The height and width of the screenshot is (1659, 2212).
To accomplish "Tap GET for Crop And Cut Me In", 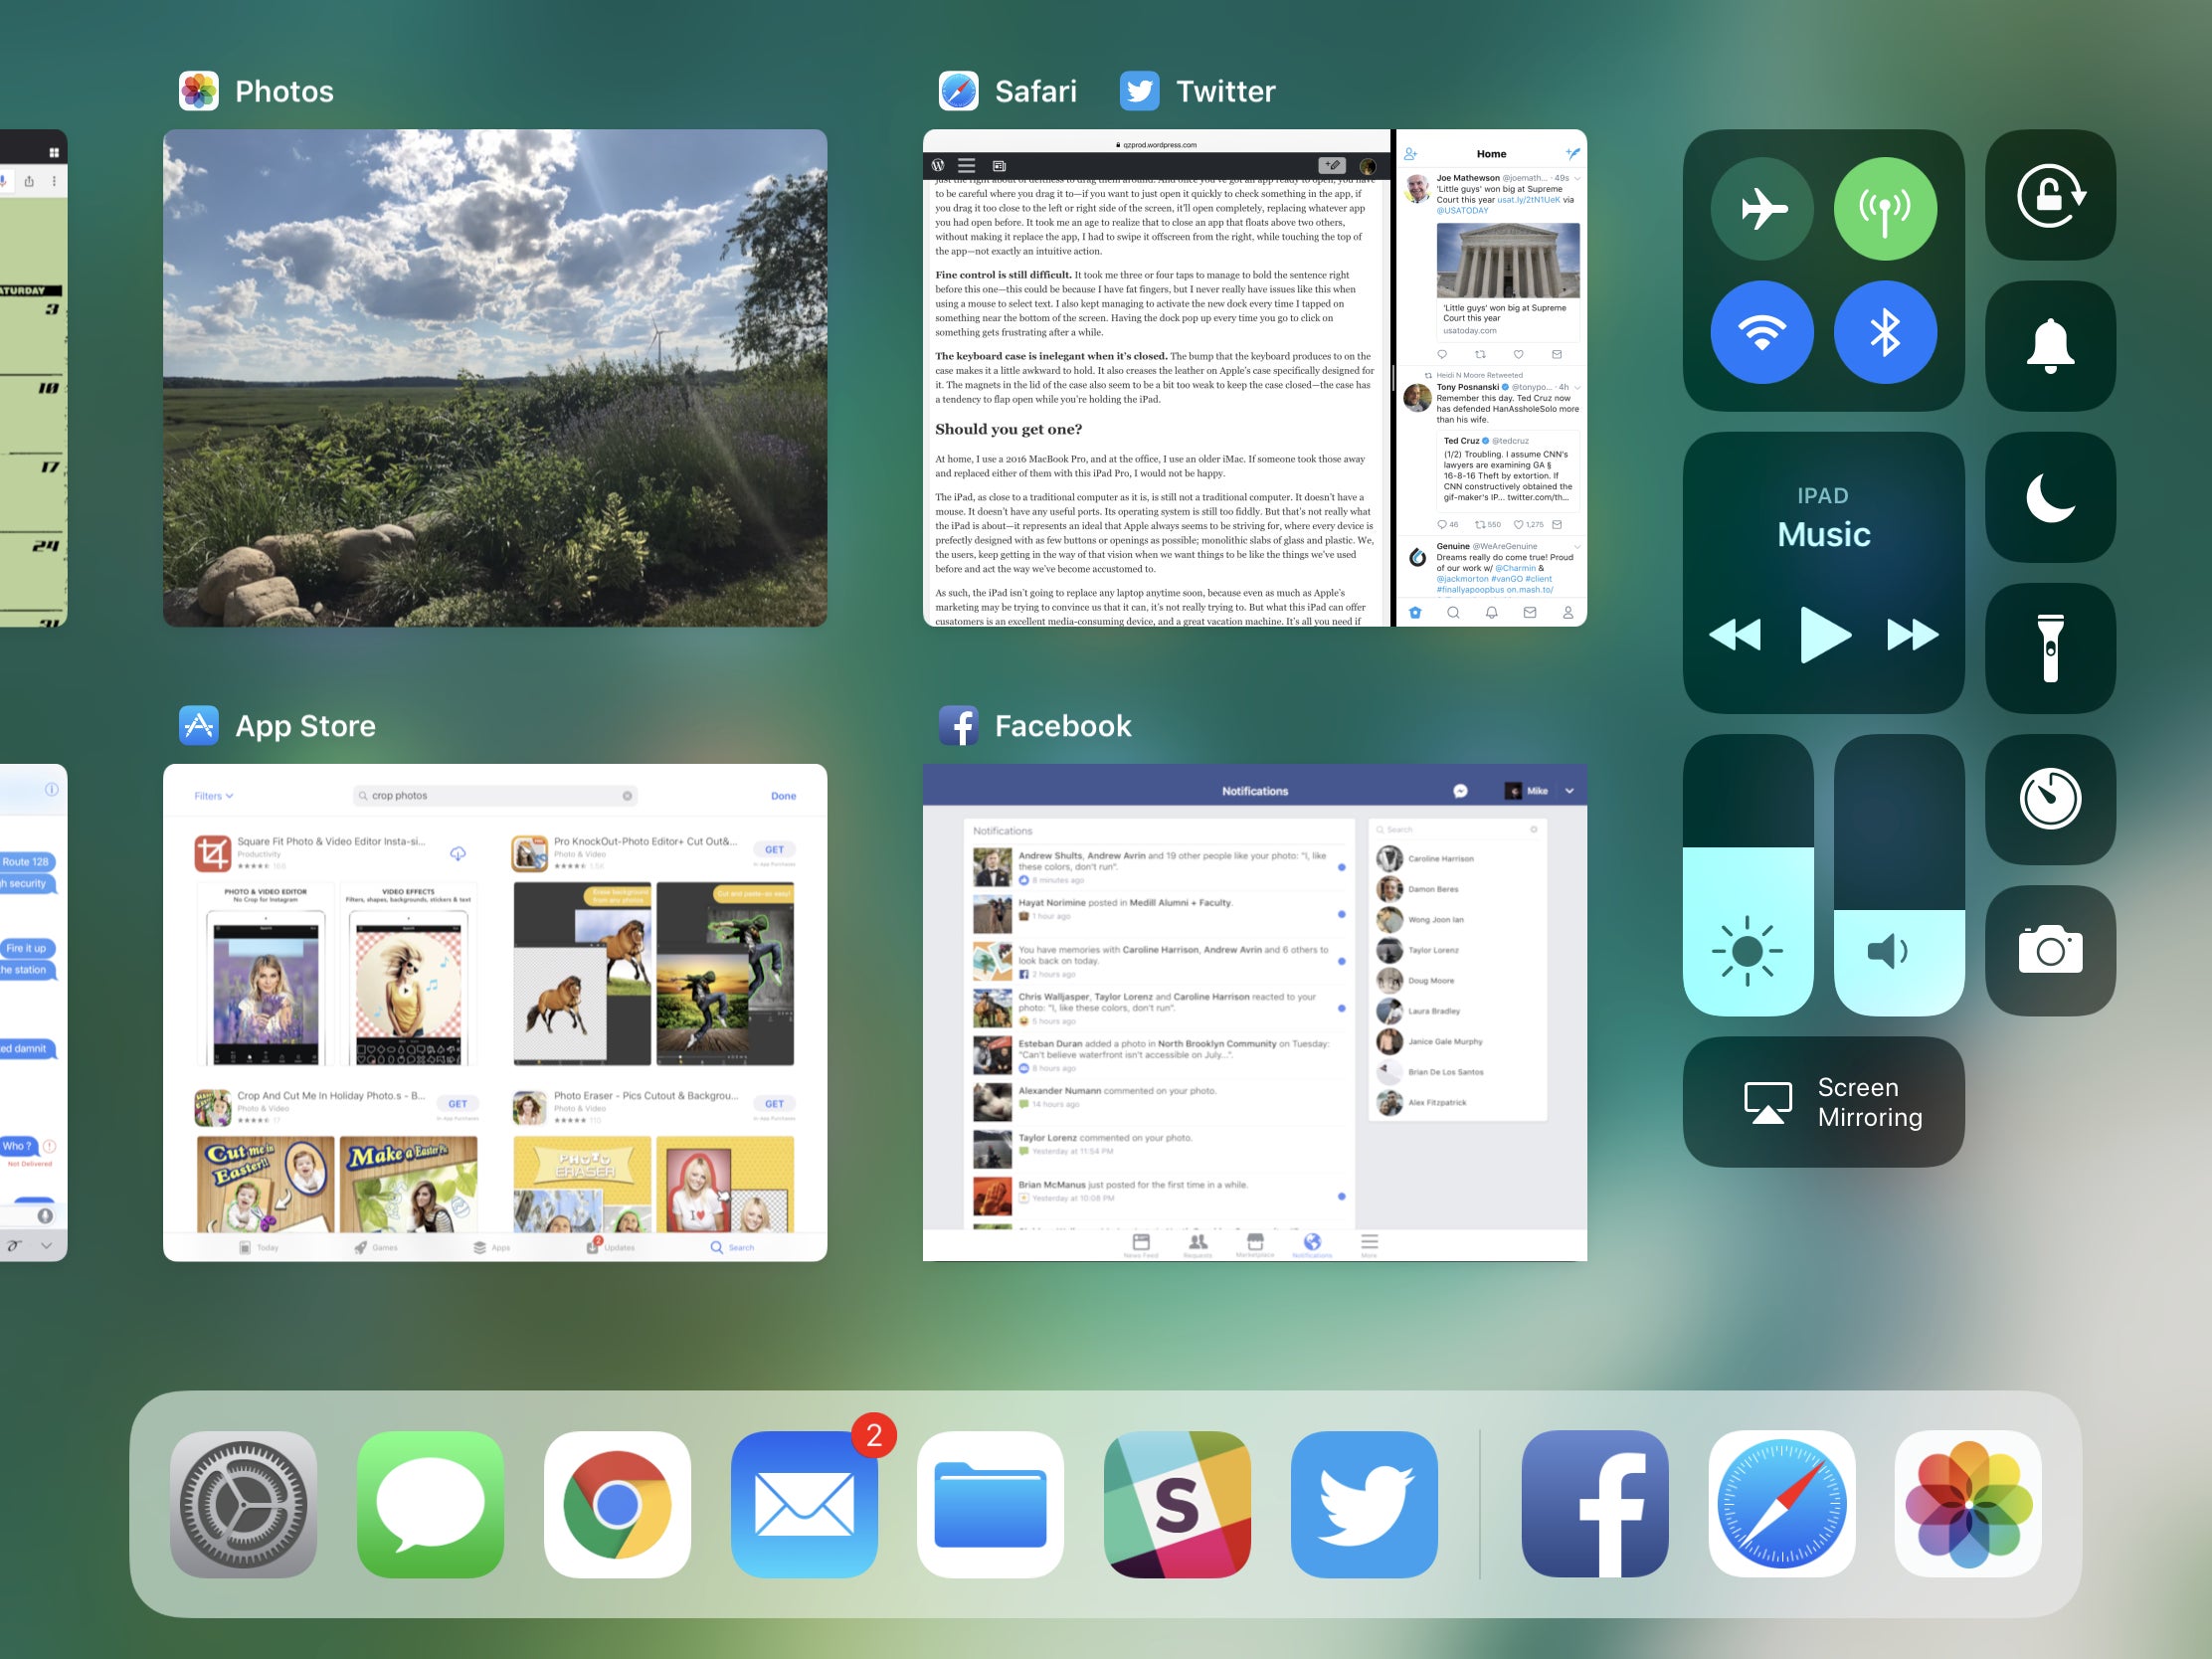I will pyautogui.click(x=457, y=1103).
